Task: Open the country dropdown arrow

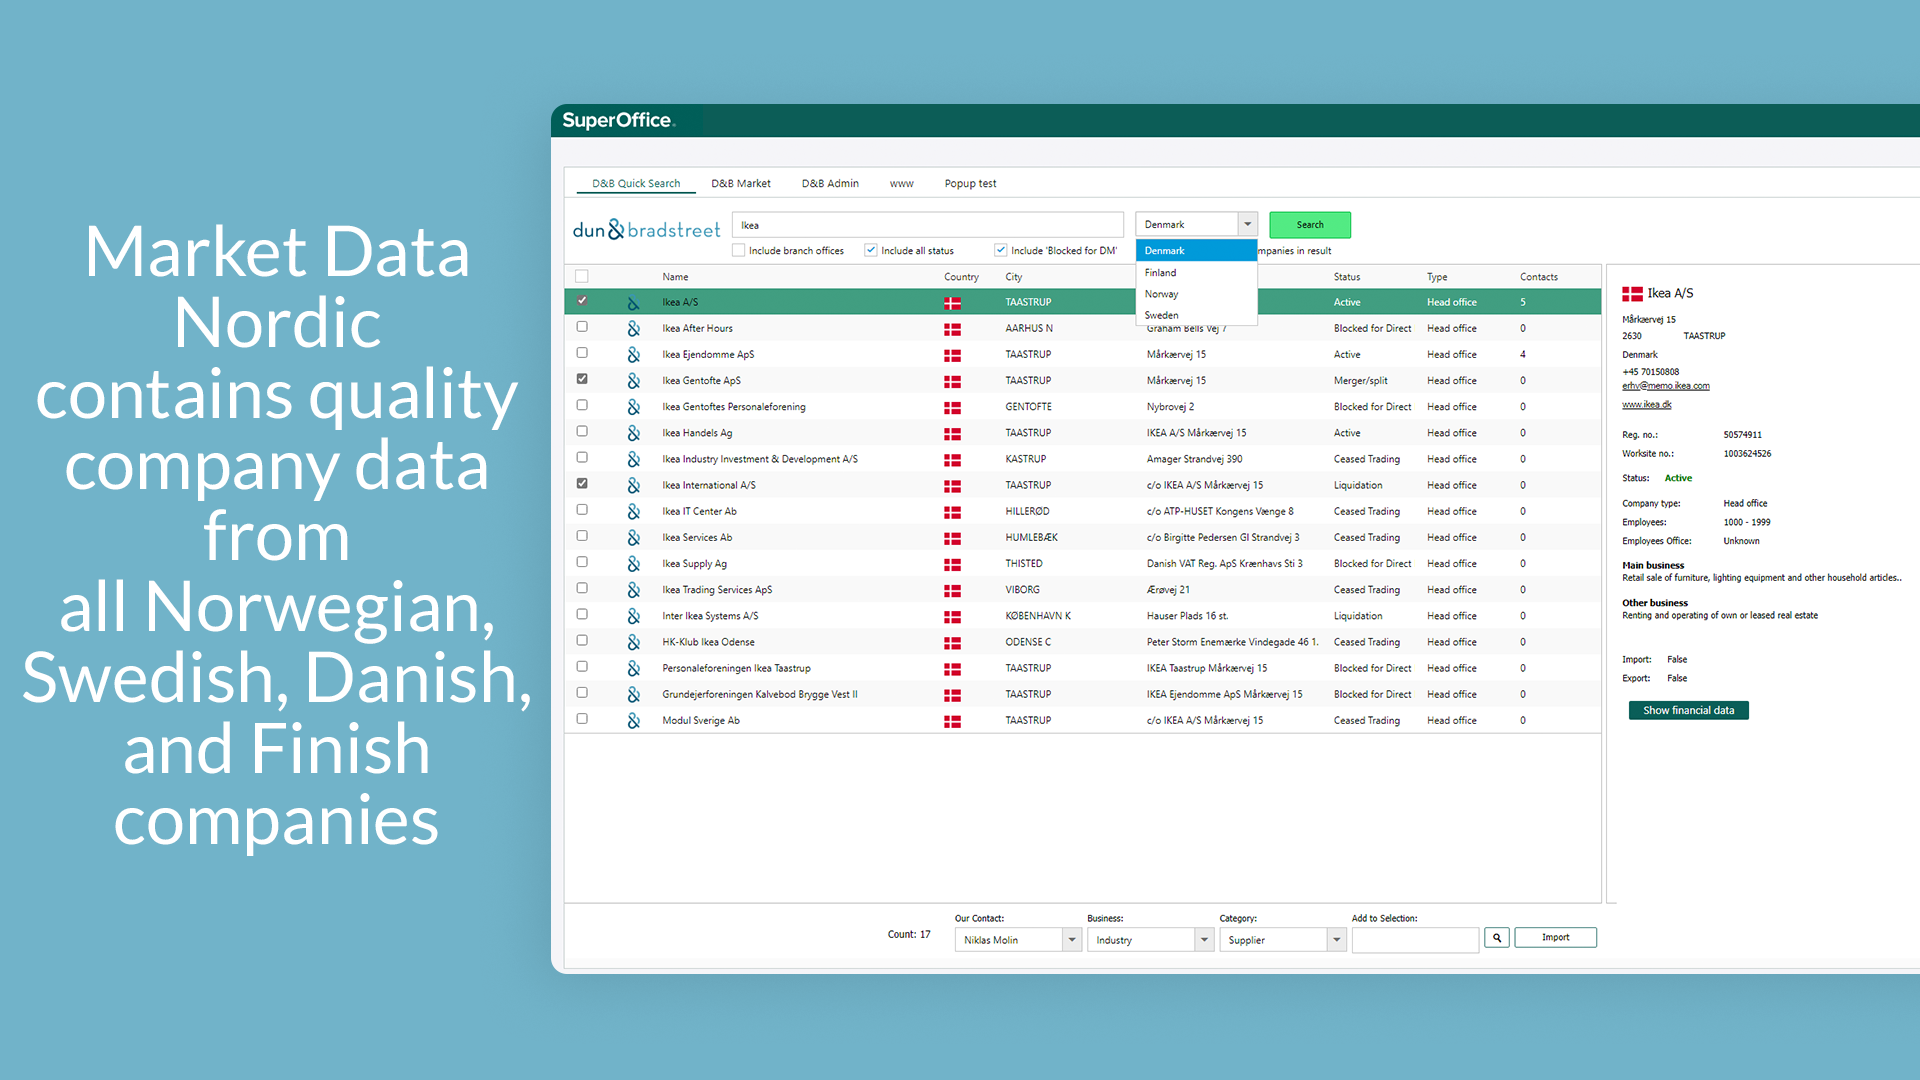Action: [x=1247, y=225]
